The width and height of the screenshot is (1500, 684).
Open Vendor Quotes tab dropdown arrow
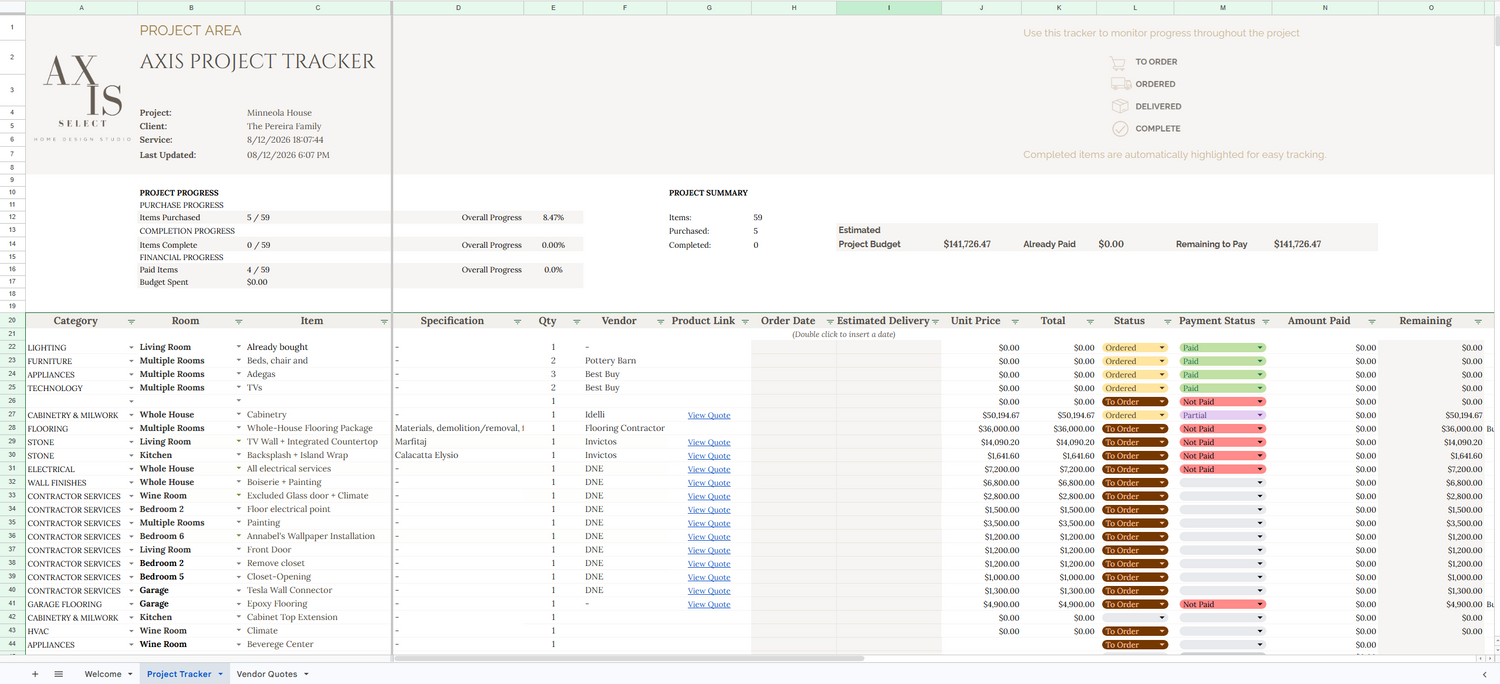306,675
